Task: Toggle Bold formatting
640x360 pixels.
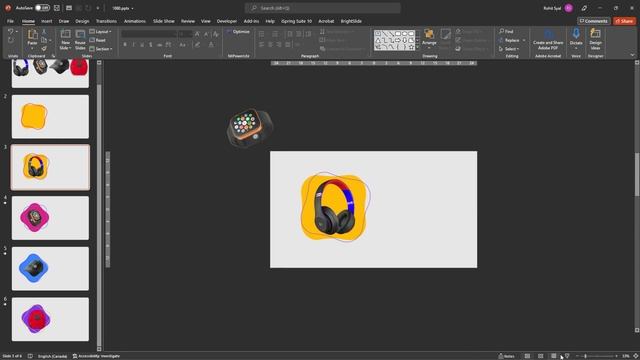Action: tap(125, 44)
